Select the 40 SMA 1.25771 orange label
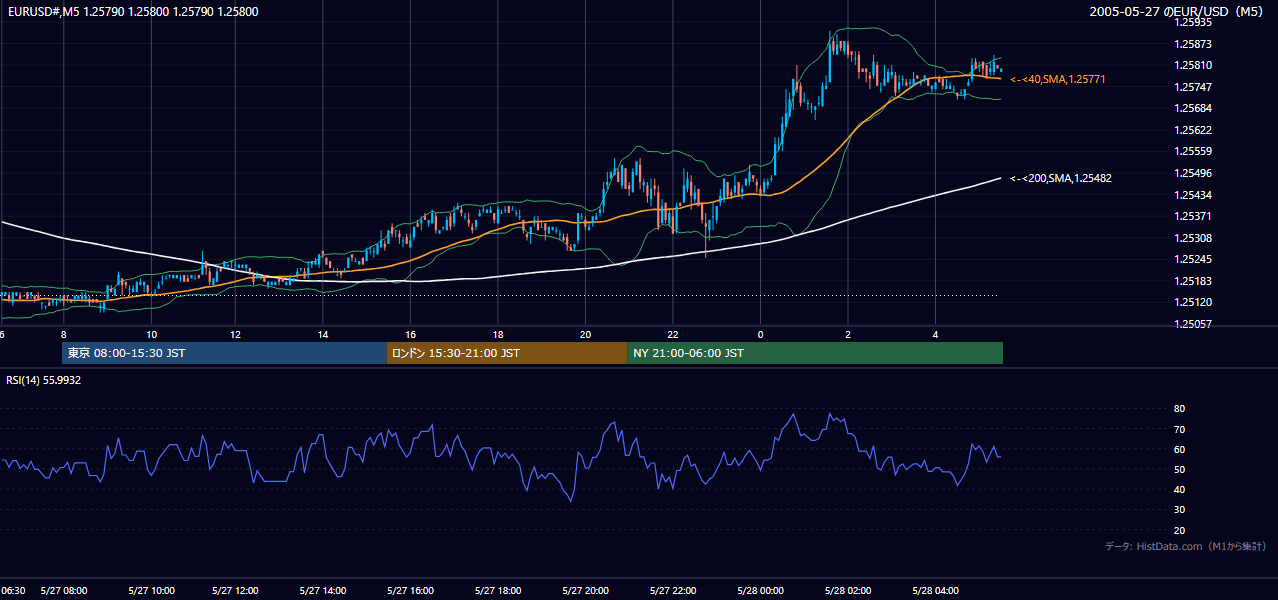Image resolution: width=1278 pixels, height=600 pixels. [1058, 79]
